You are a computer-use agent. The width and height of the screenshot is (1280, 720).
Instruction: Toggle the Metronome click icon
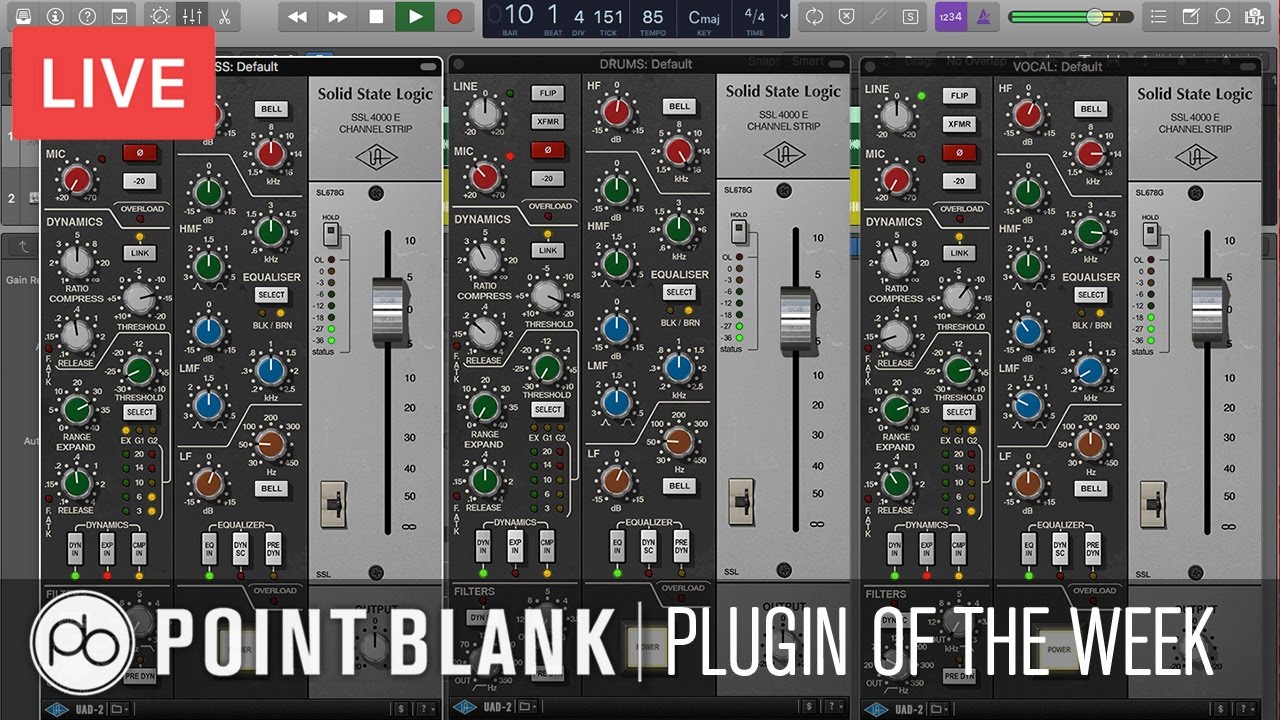click(983, 16)
